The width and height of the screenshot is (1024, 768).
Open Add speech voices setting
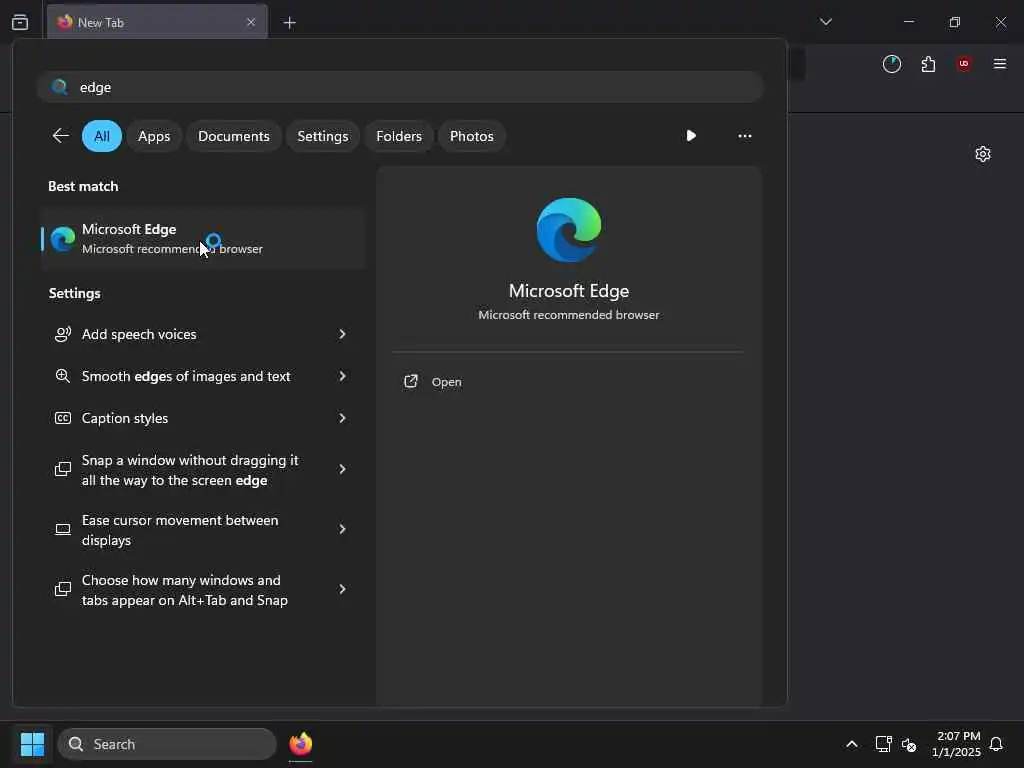[202, 334]
